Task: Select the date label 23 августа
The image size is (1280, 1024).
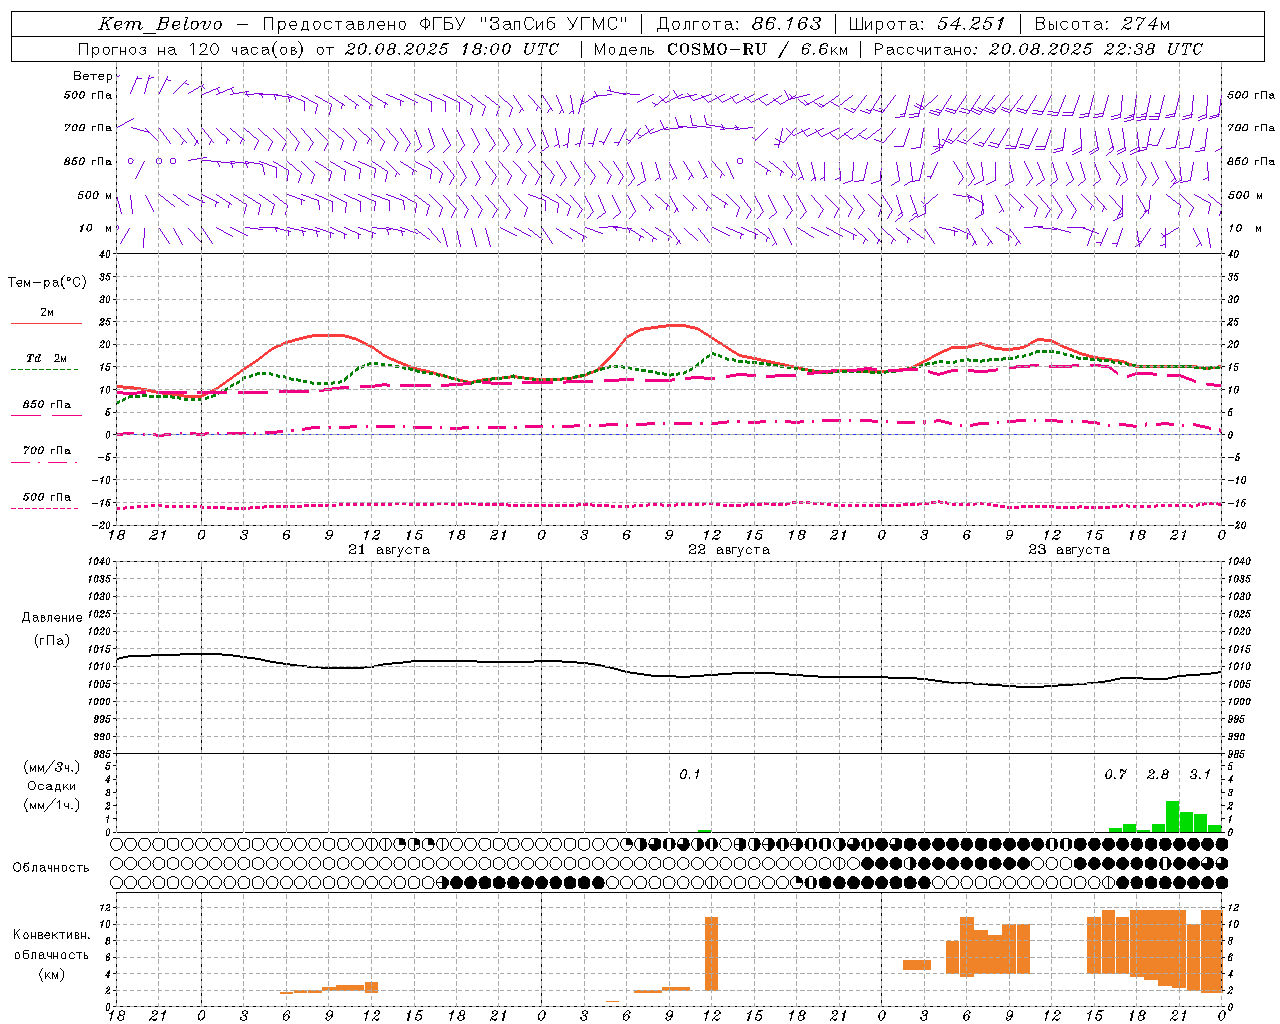Action: [x=1069, y=550]
